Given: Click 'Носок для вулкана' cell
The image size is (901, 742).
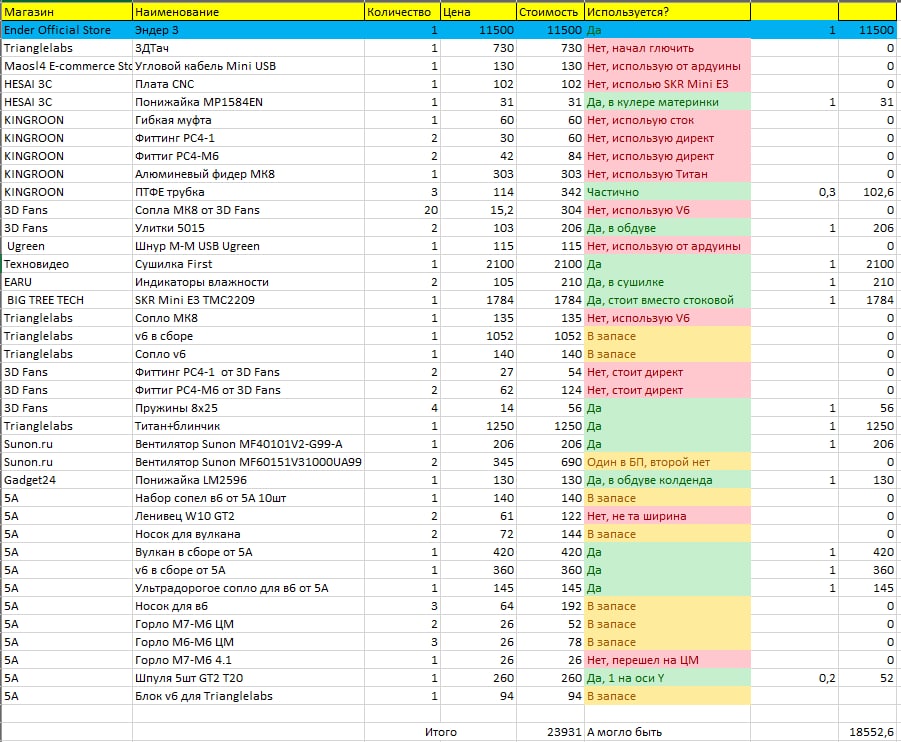Looking at the screenshot, I should tap(248, 534).
